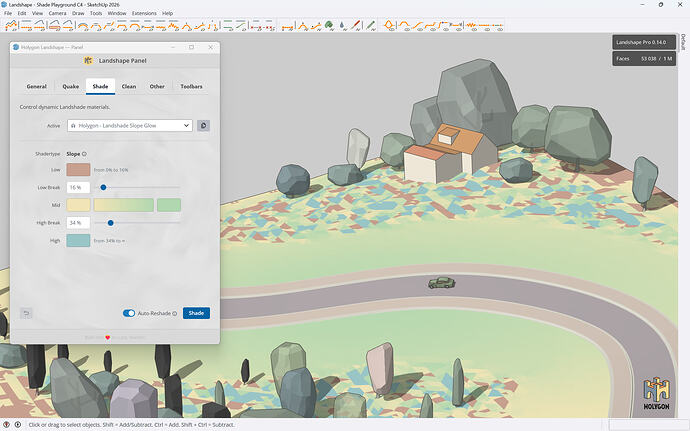This screenshot has height=431, width=690.
Task: Click 'Control dynamic Landshade materials.' text
Action: click(x=65, y=107)
